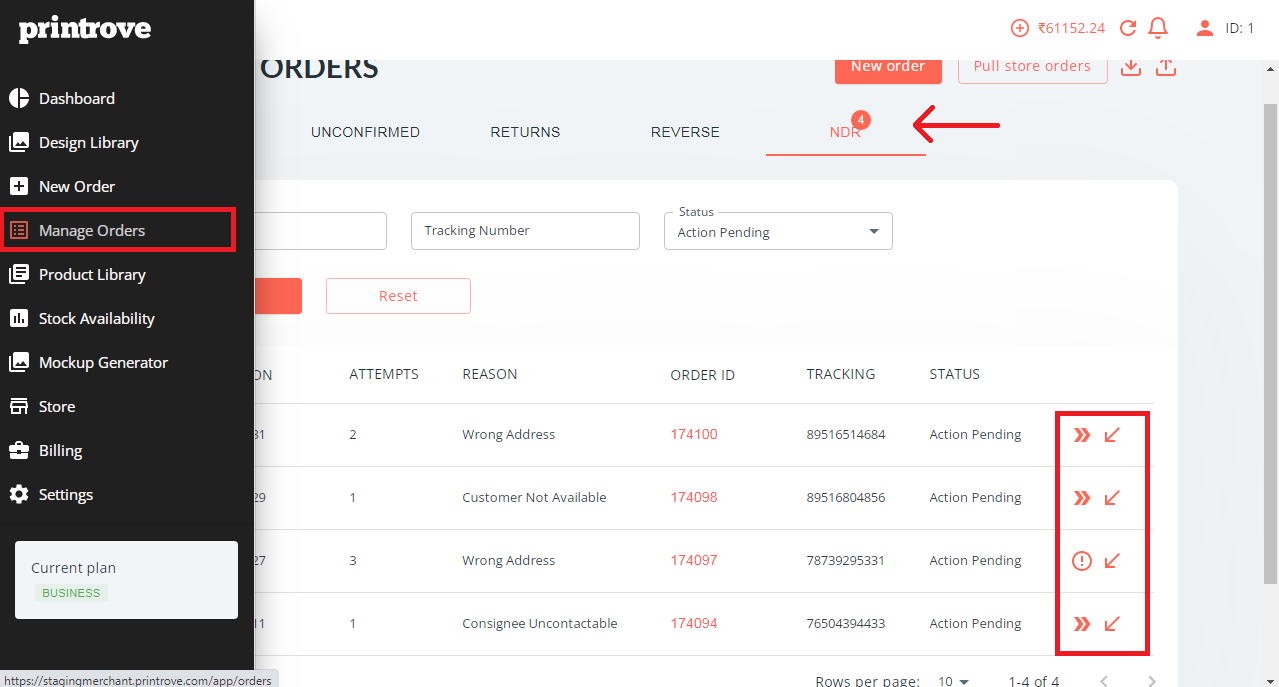Open order ID 174098 link
Viewport: 1279px width, 687px height.
click(x=694, y=498)
